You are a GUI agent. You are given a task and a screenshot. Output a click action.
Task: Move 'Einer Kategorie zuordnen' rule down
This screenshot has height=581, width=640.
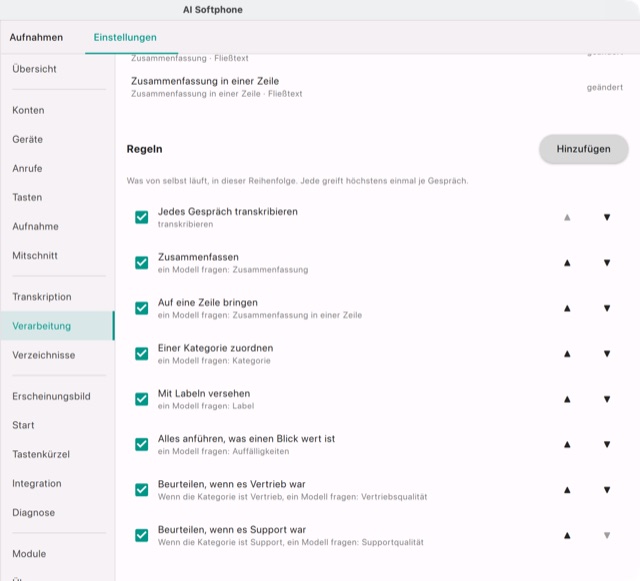(607, 354)
